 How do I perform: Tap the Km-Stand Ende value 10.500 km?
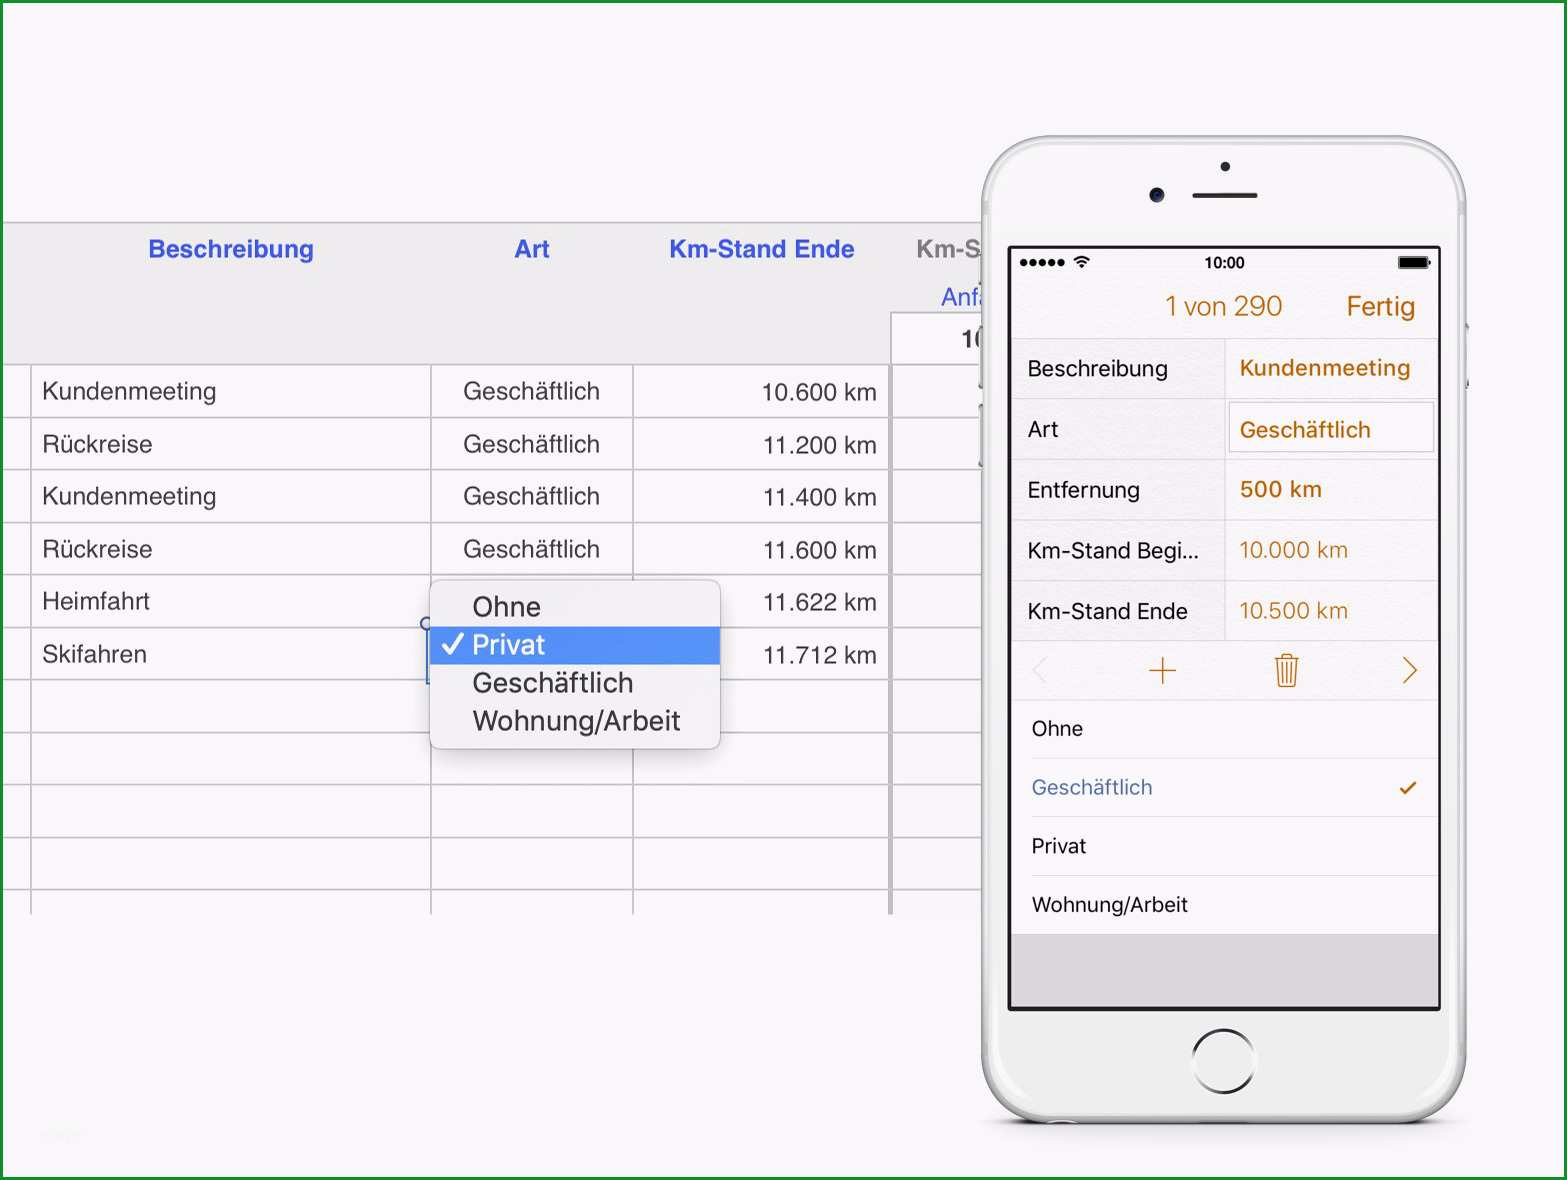[x=1331, y=611]
